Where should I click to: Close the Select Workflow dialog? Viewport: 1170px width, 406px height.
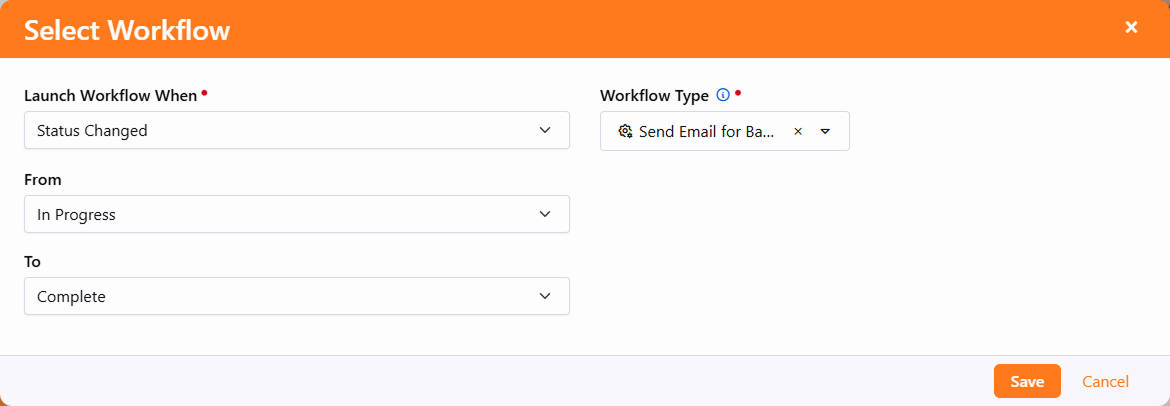coord(1131,28)
